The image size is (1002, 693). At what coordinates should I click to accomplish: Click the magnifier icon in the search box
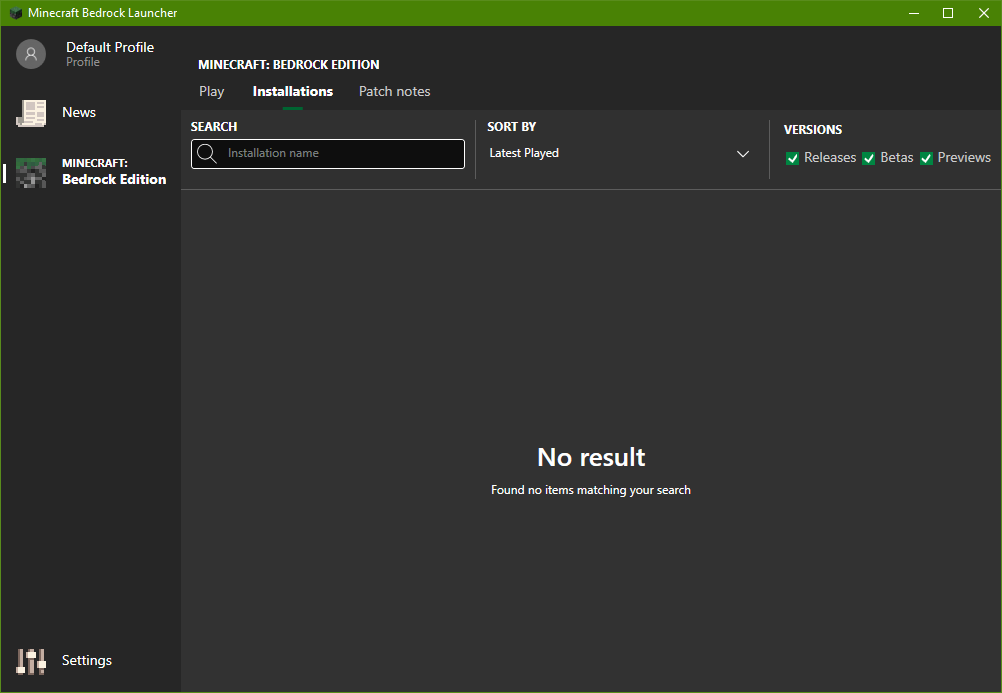click(206, 153)
